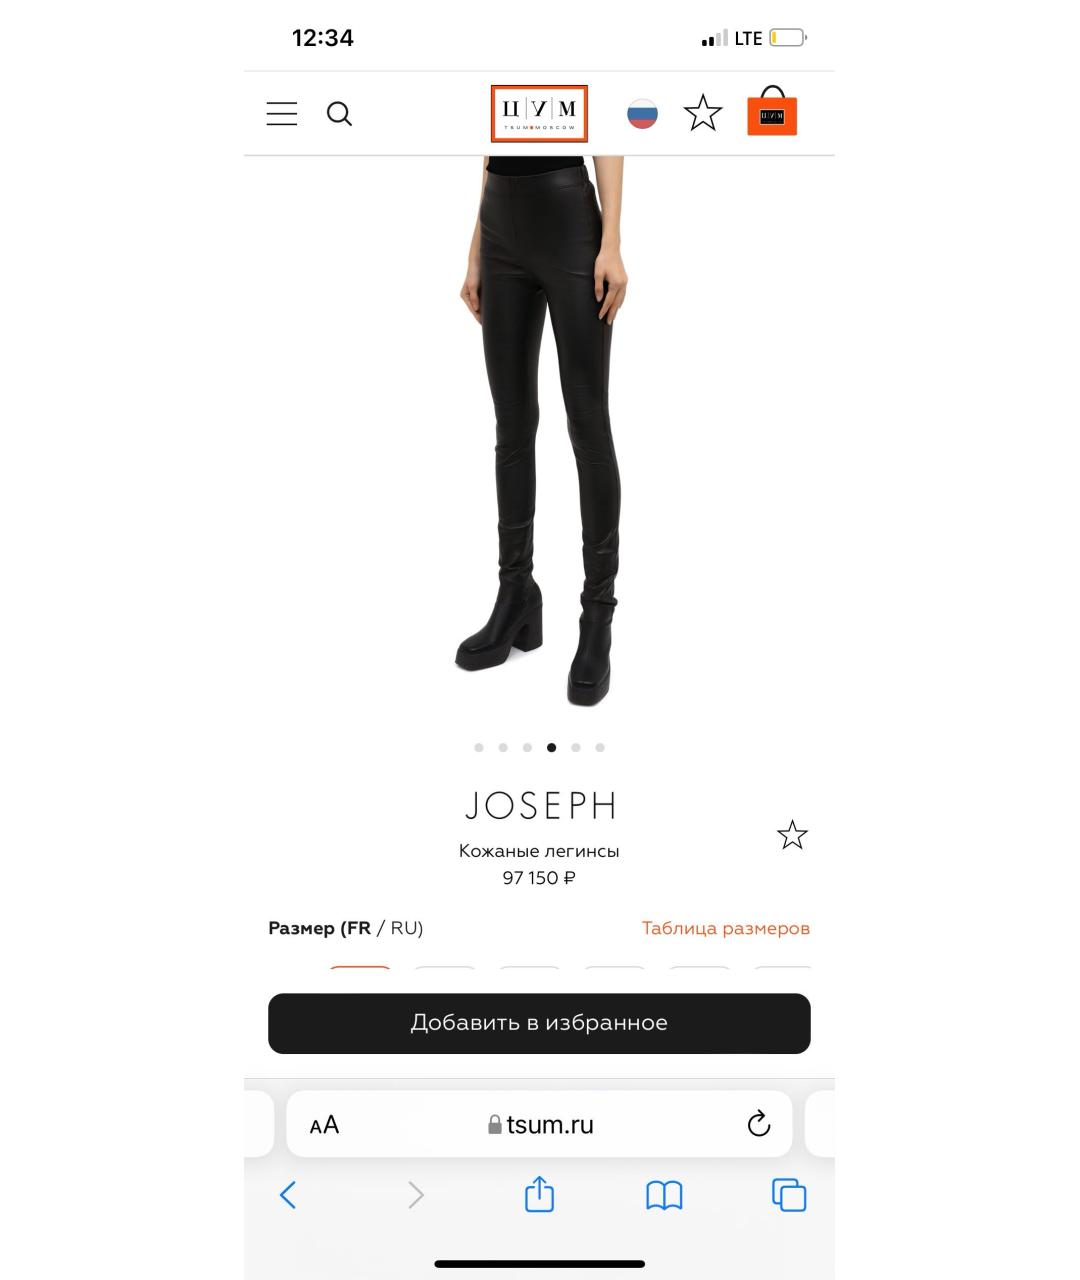Select the last image carousel dot
The image size is (1080, 1280).
click(x=600, y=747)
